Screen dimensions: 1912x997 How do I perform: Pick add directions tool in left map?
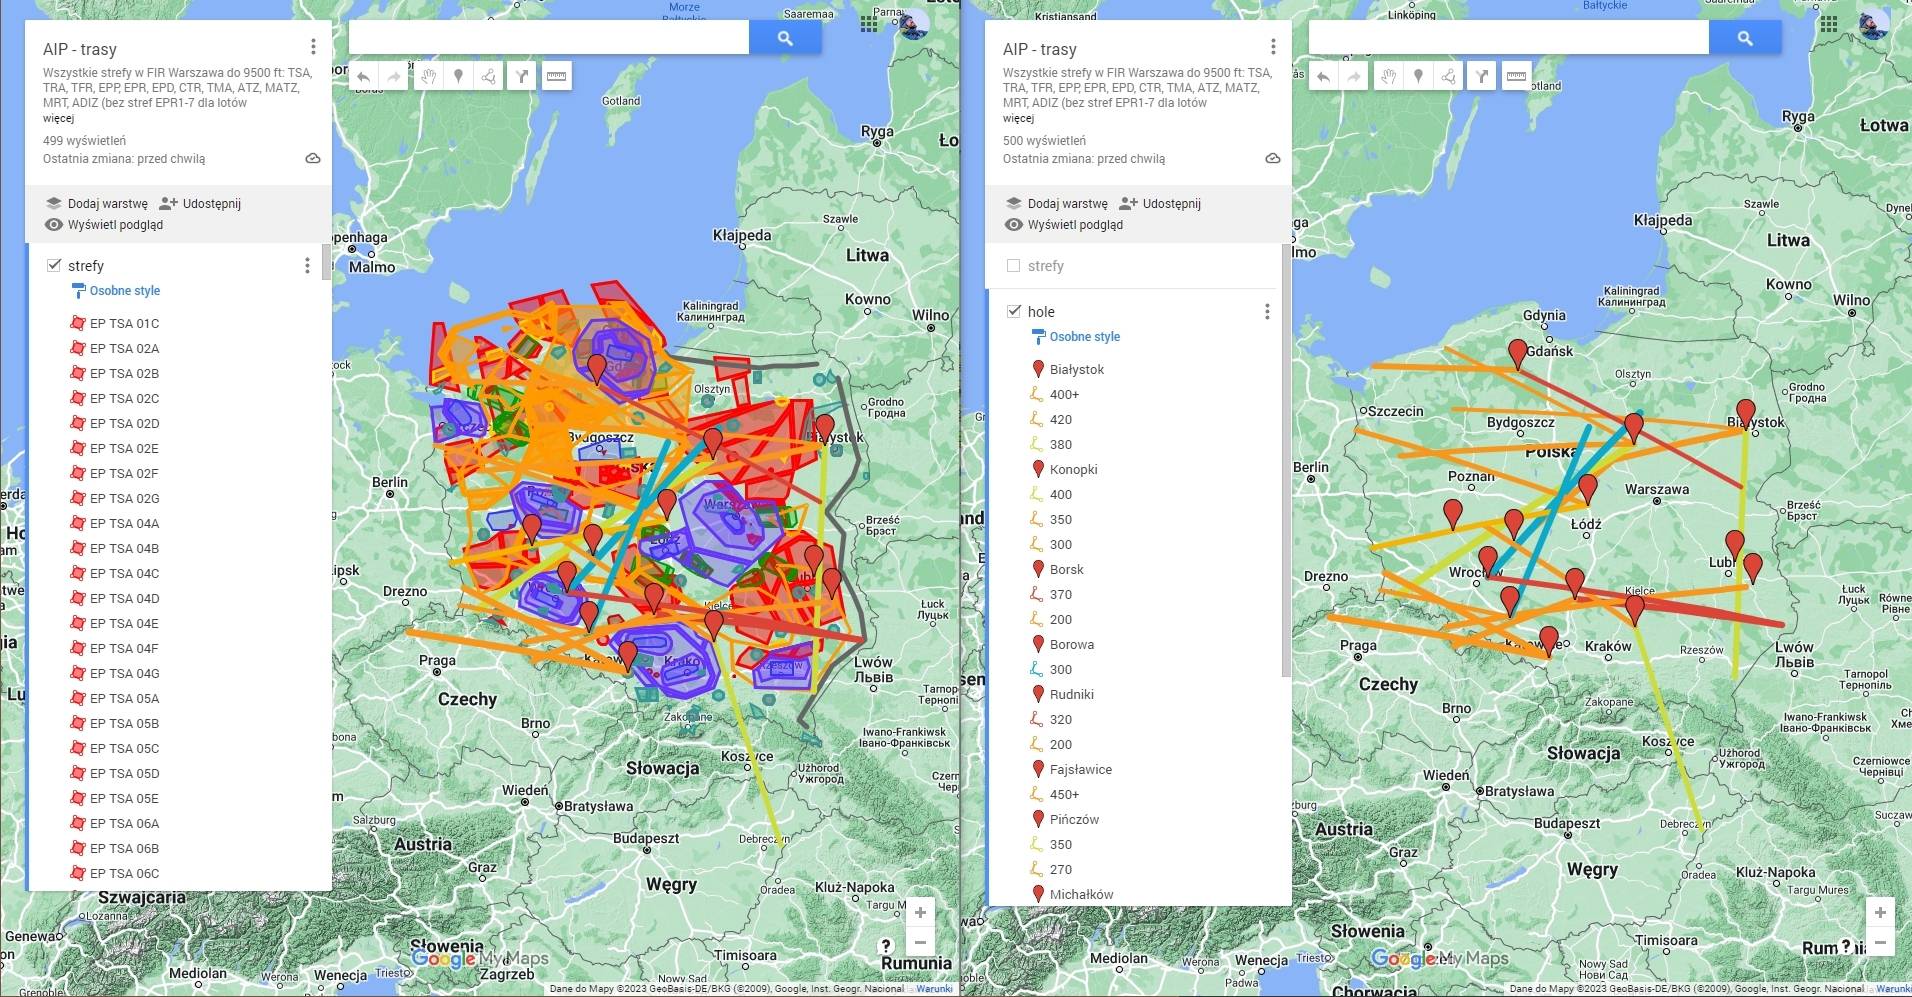tap(521, 76)
